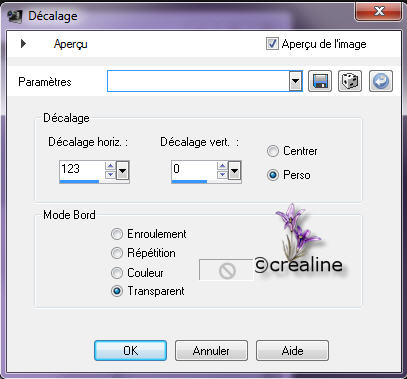407x379 pixels.
Task: Choose the Couleur edge mode
Action: click(117, 273)
